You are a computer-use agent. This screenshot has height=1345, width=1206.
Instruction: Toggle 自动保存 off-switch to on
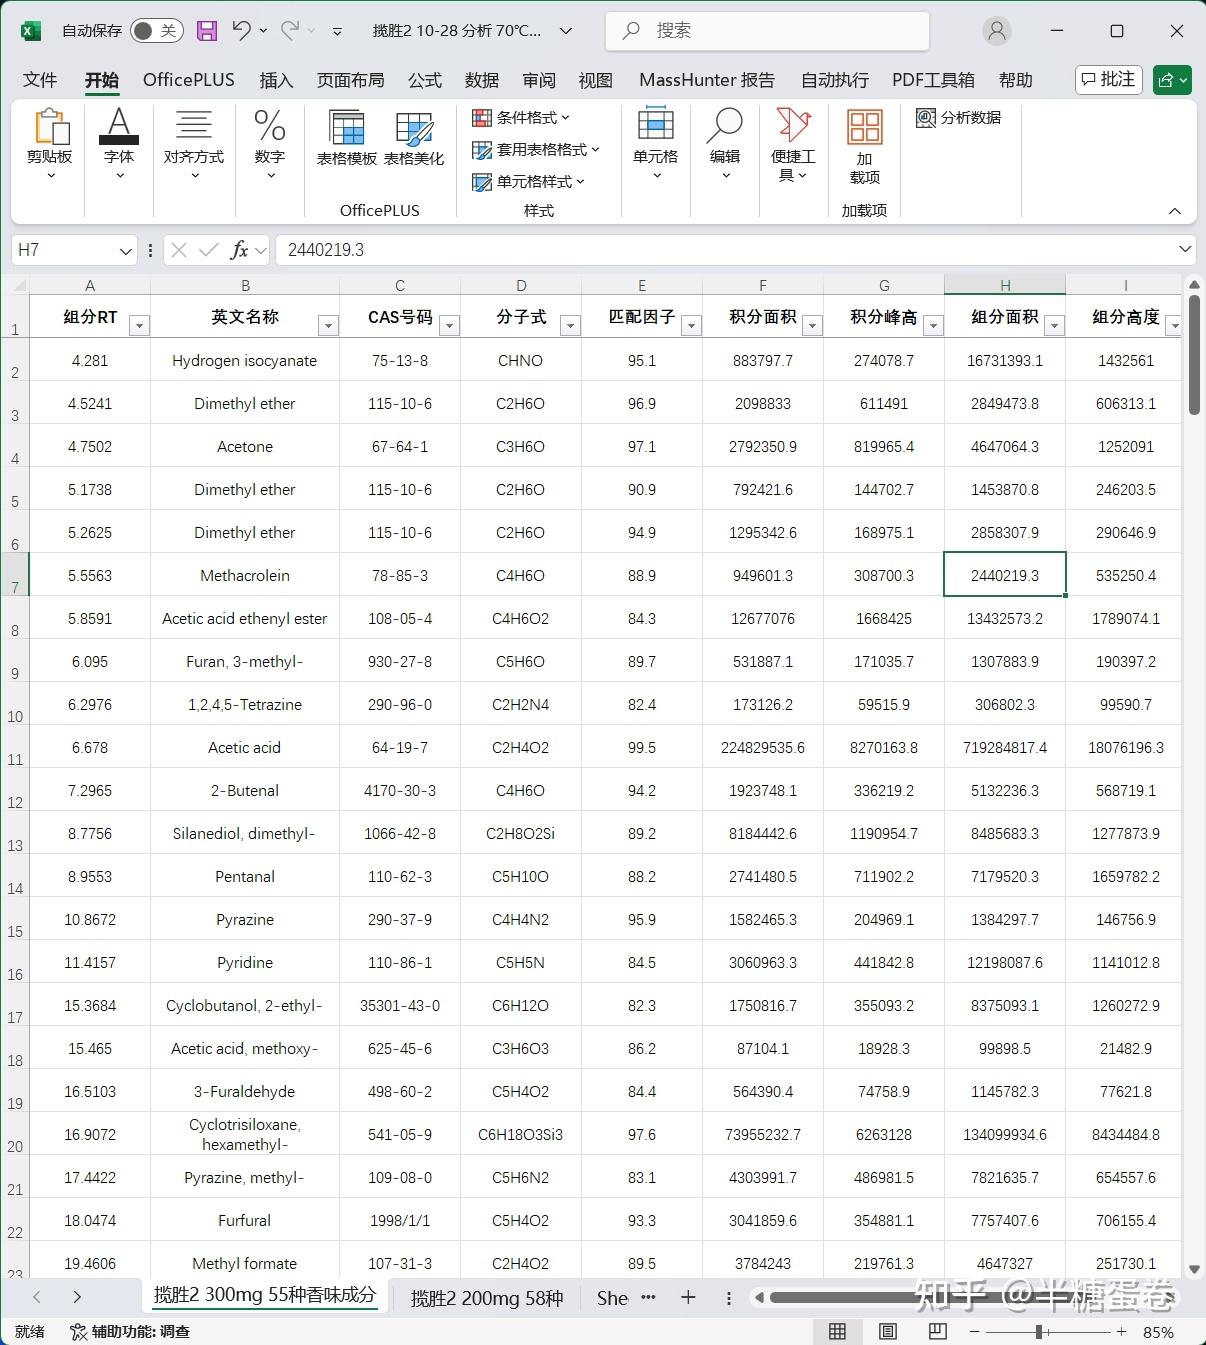(x=155, y=30)
